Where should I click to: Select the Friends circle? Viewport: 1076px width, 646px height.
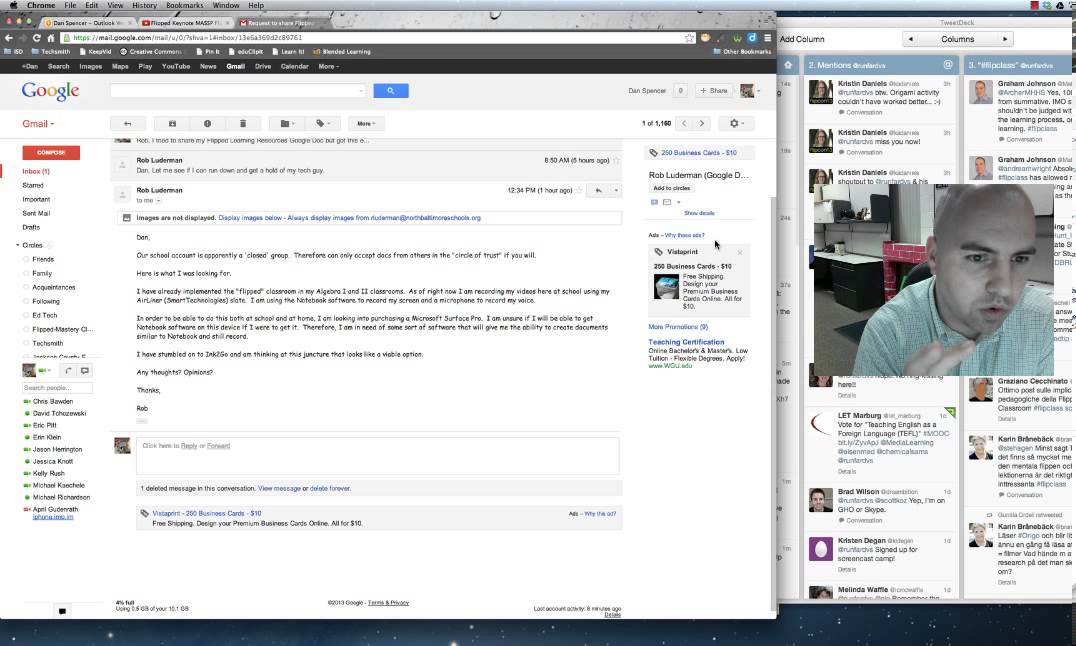coord(43,259)
